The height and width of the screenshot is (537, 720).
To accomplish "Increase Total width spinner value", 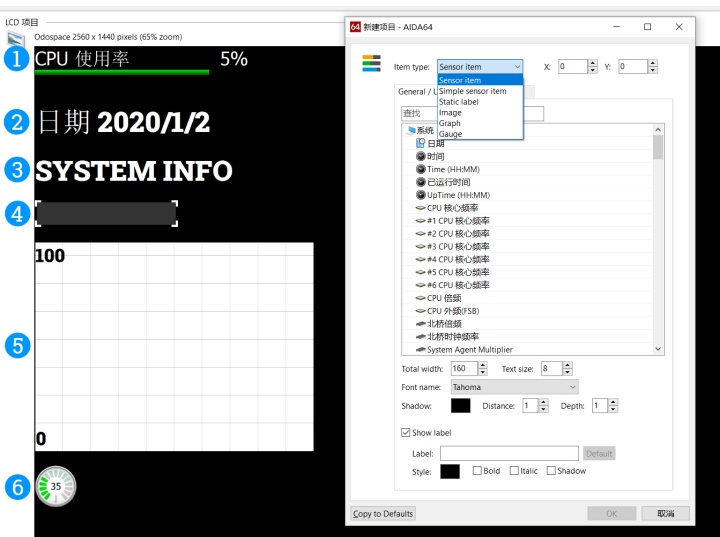I will point(482,365).
